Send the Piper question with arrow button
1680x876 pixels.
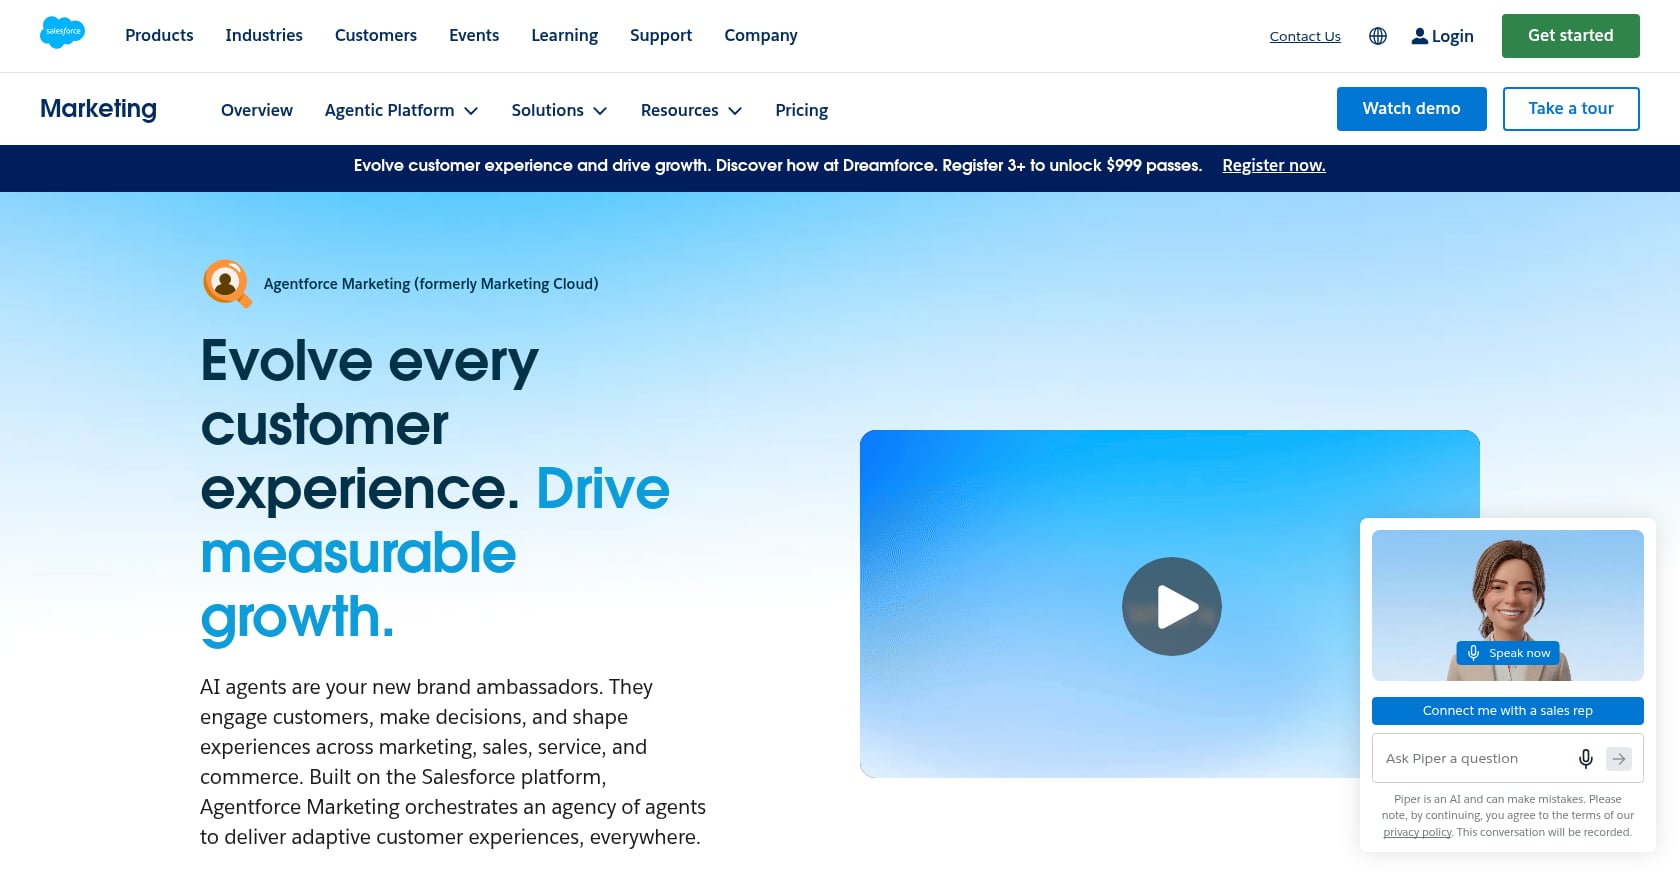tap(1619, 759)
